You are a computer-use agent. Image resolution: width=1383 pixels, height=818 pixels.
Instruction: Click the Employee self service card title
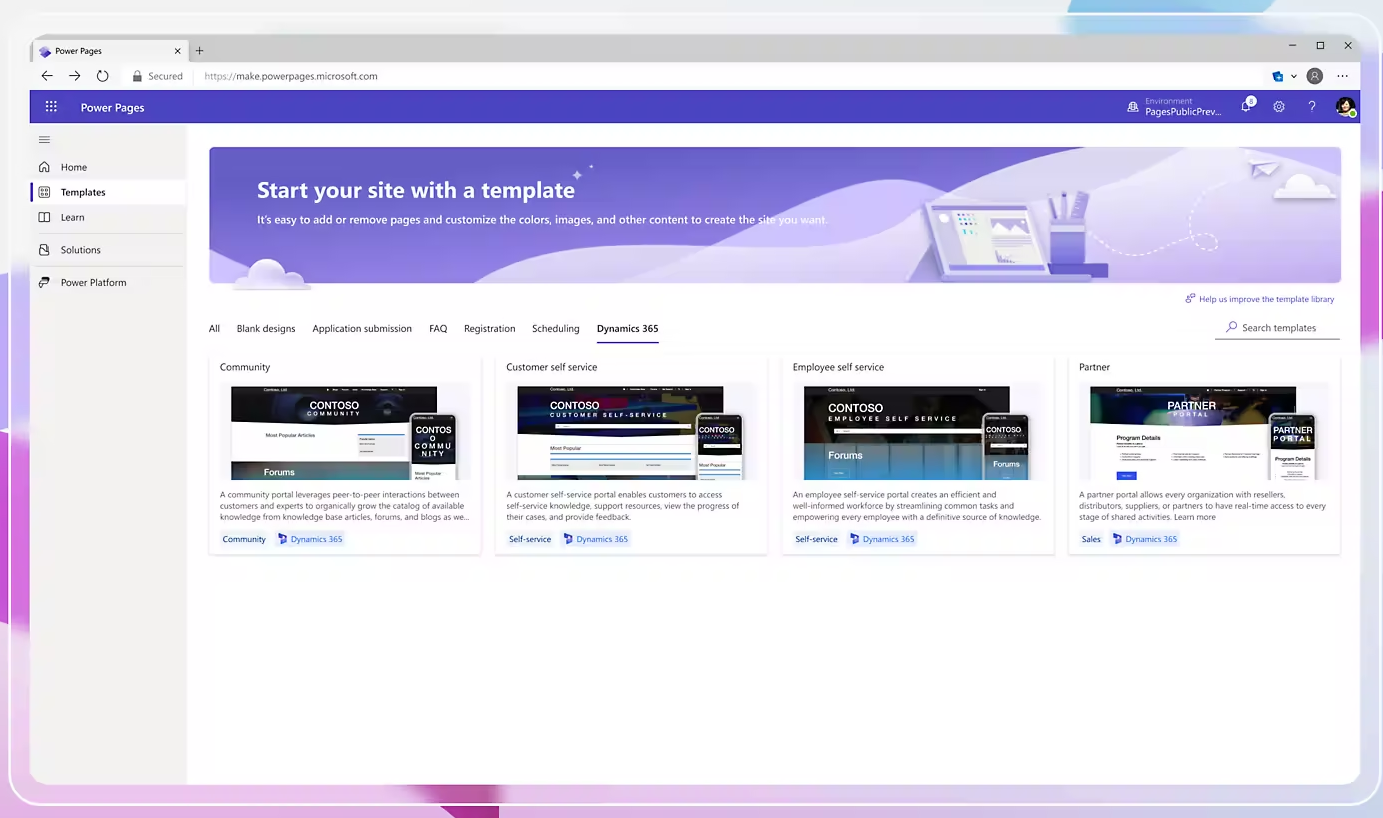838,367
